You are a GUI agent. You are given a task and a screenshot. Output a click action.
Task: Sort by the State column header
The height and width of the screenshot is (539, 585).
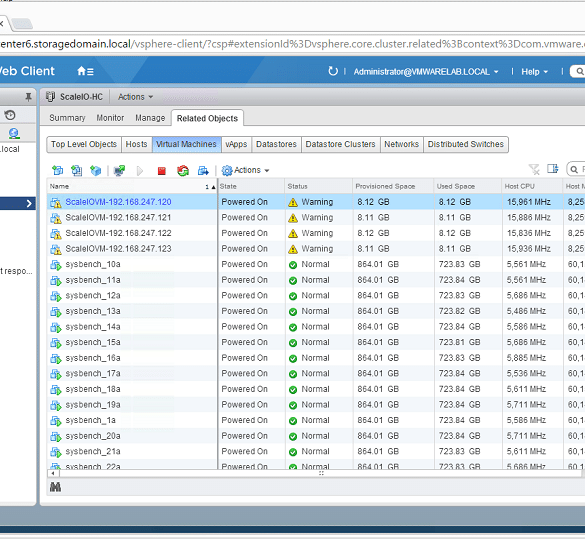coord(251,186)
